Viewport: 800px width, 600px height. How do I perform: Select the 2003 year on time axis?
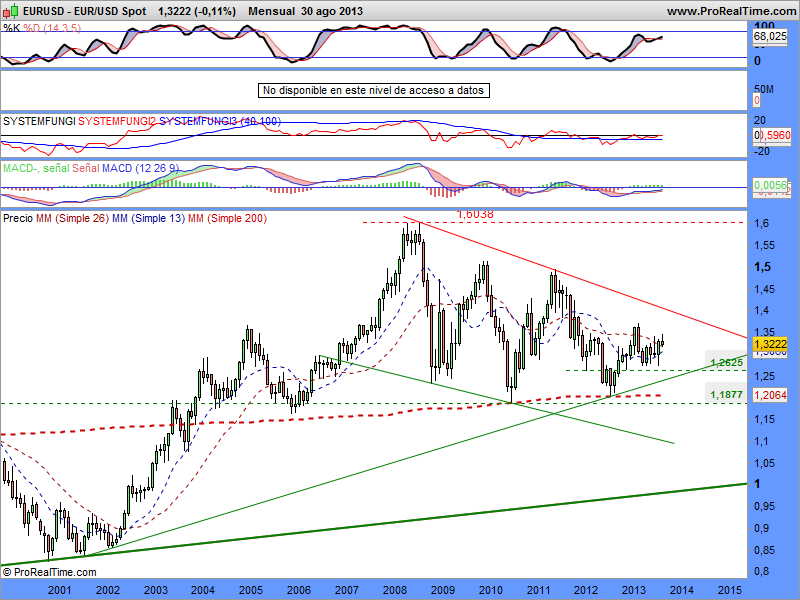[156, 590]
